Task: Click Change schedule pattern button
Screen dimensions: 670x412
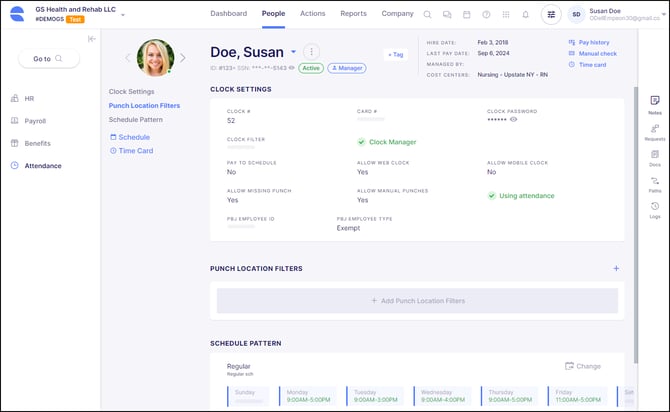Action: (x=583, y=366)
